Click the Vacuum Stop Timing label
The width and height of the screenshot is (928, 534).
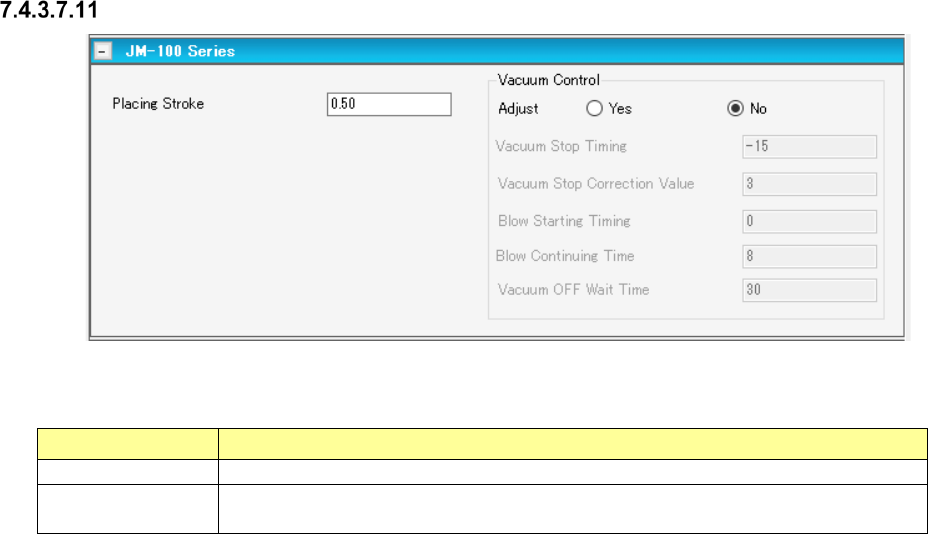561,146
